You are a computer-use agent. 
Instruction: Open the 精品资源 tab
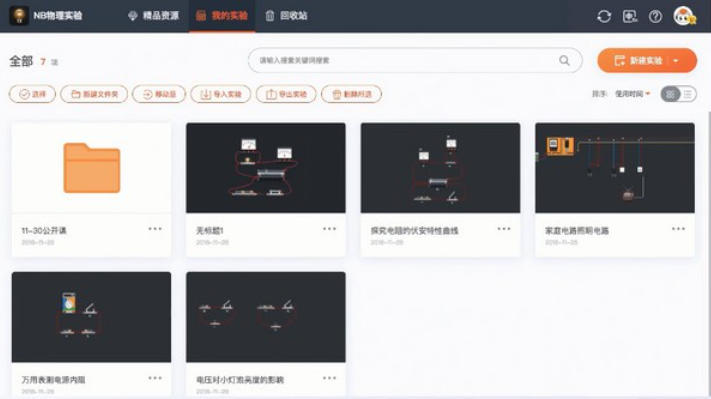(x=153, y=16)
